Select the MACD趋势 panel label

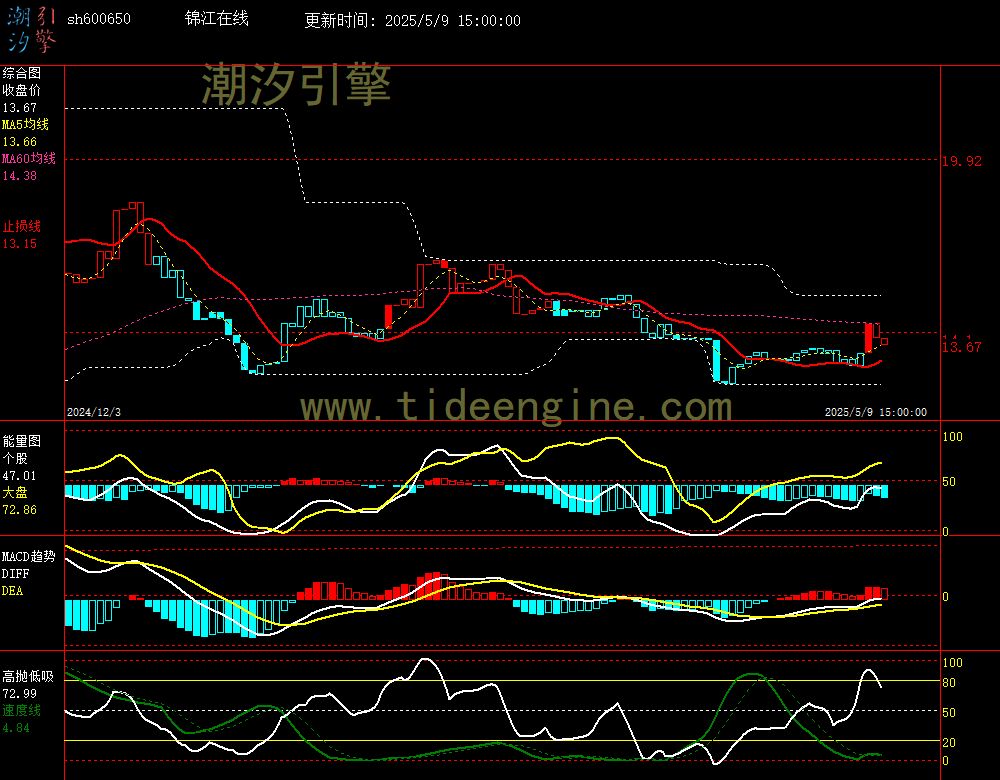pos(29,556)
